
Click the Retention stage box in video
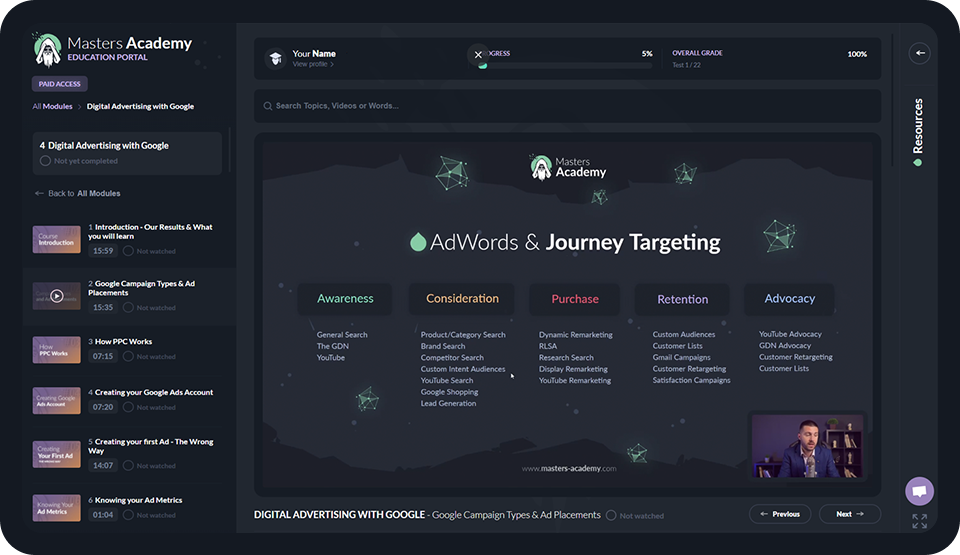pos(682,299)
